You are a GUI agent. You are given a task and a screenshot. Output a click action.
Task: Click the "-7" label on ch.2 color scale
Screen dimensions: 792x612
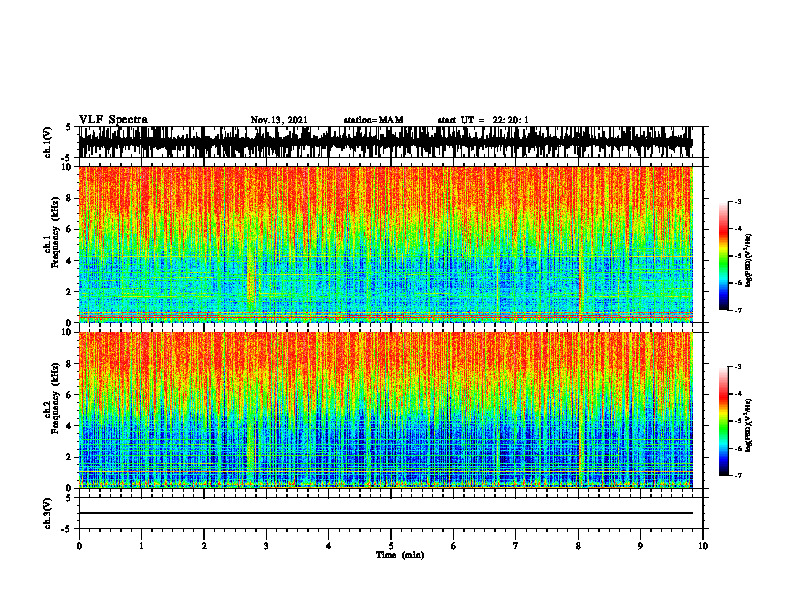737,476
